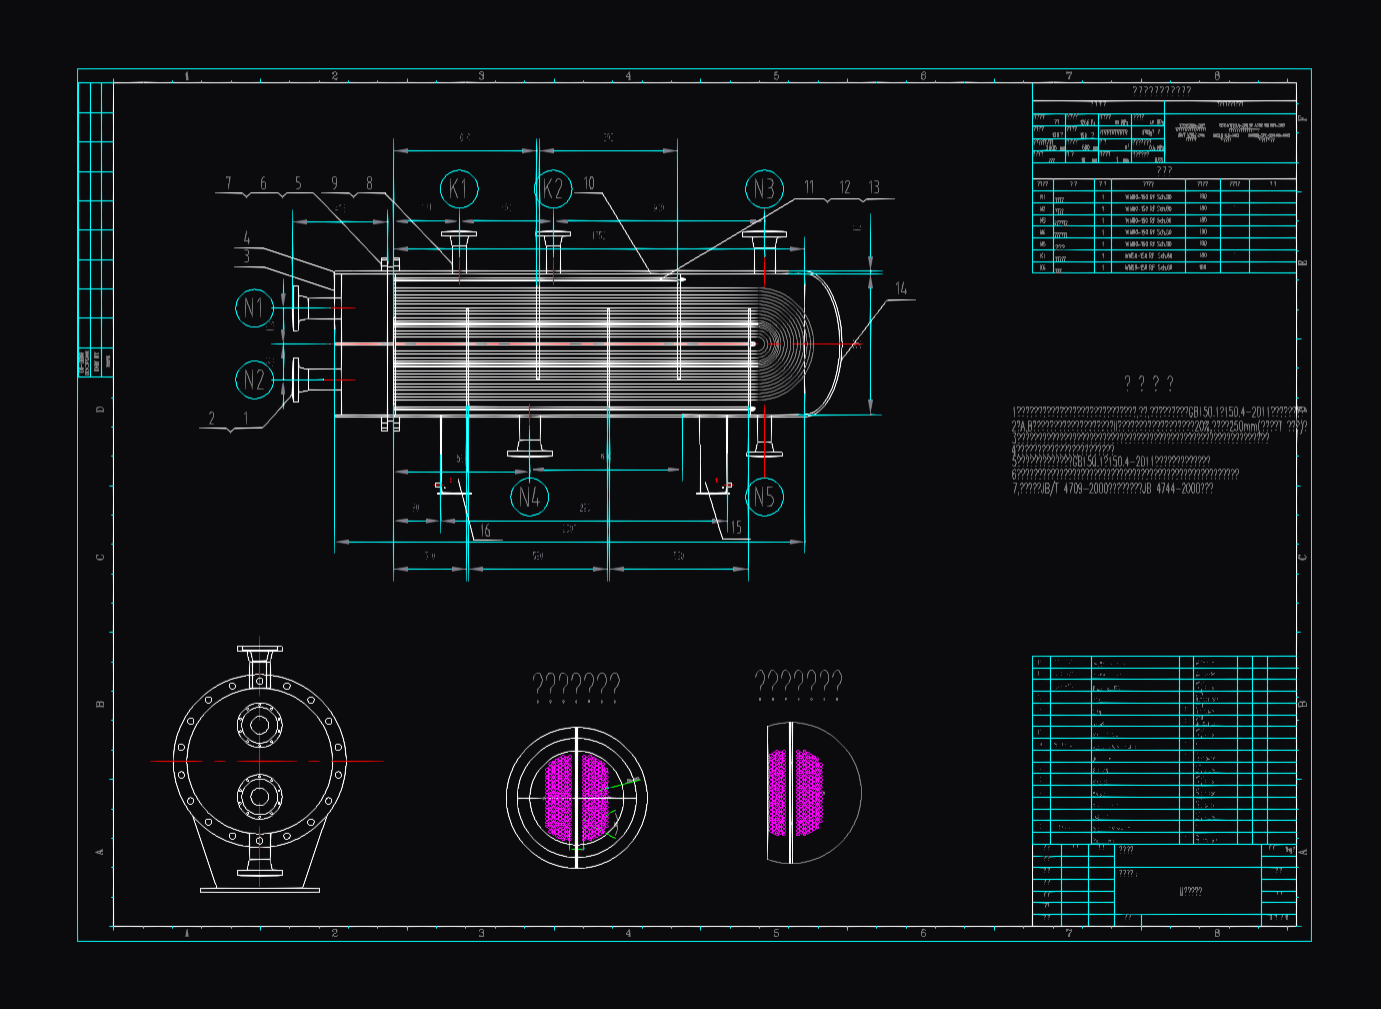
Task: Click the note line containing JB/T 4709-2000
Action: [1113, 489]
